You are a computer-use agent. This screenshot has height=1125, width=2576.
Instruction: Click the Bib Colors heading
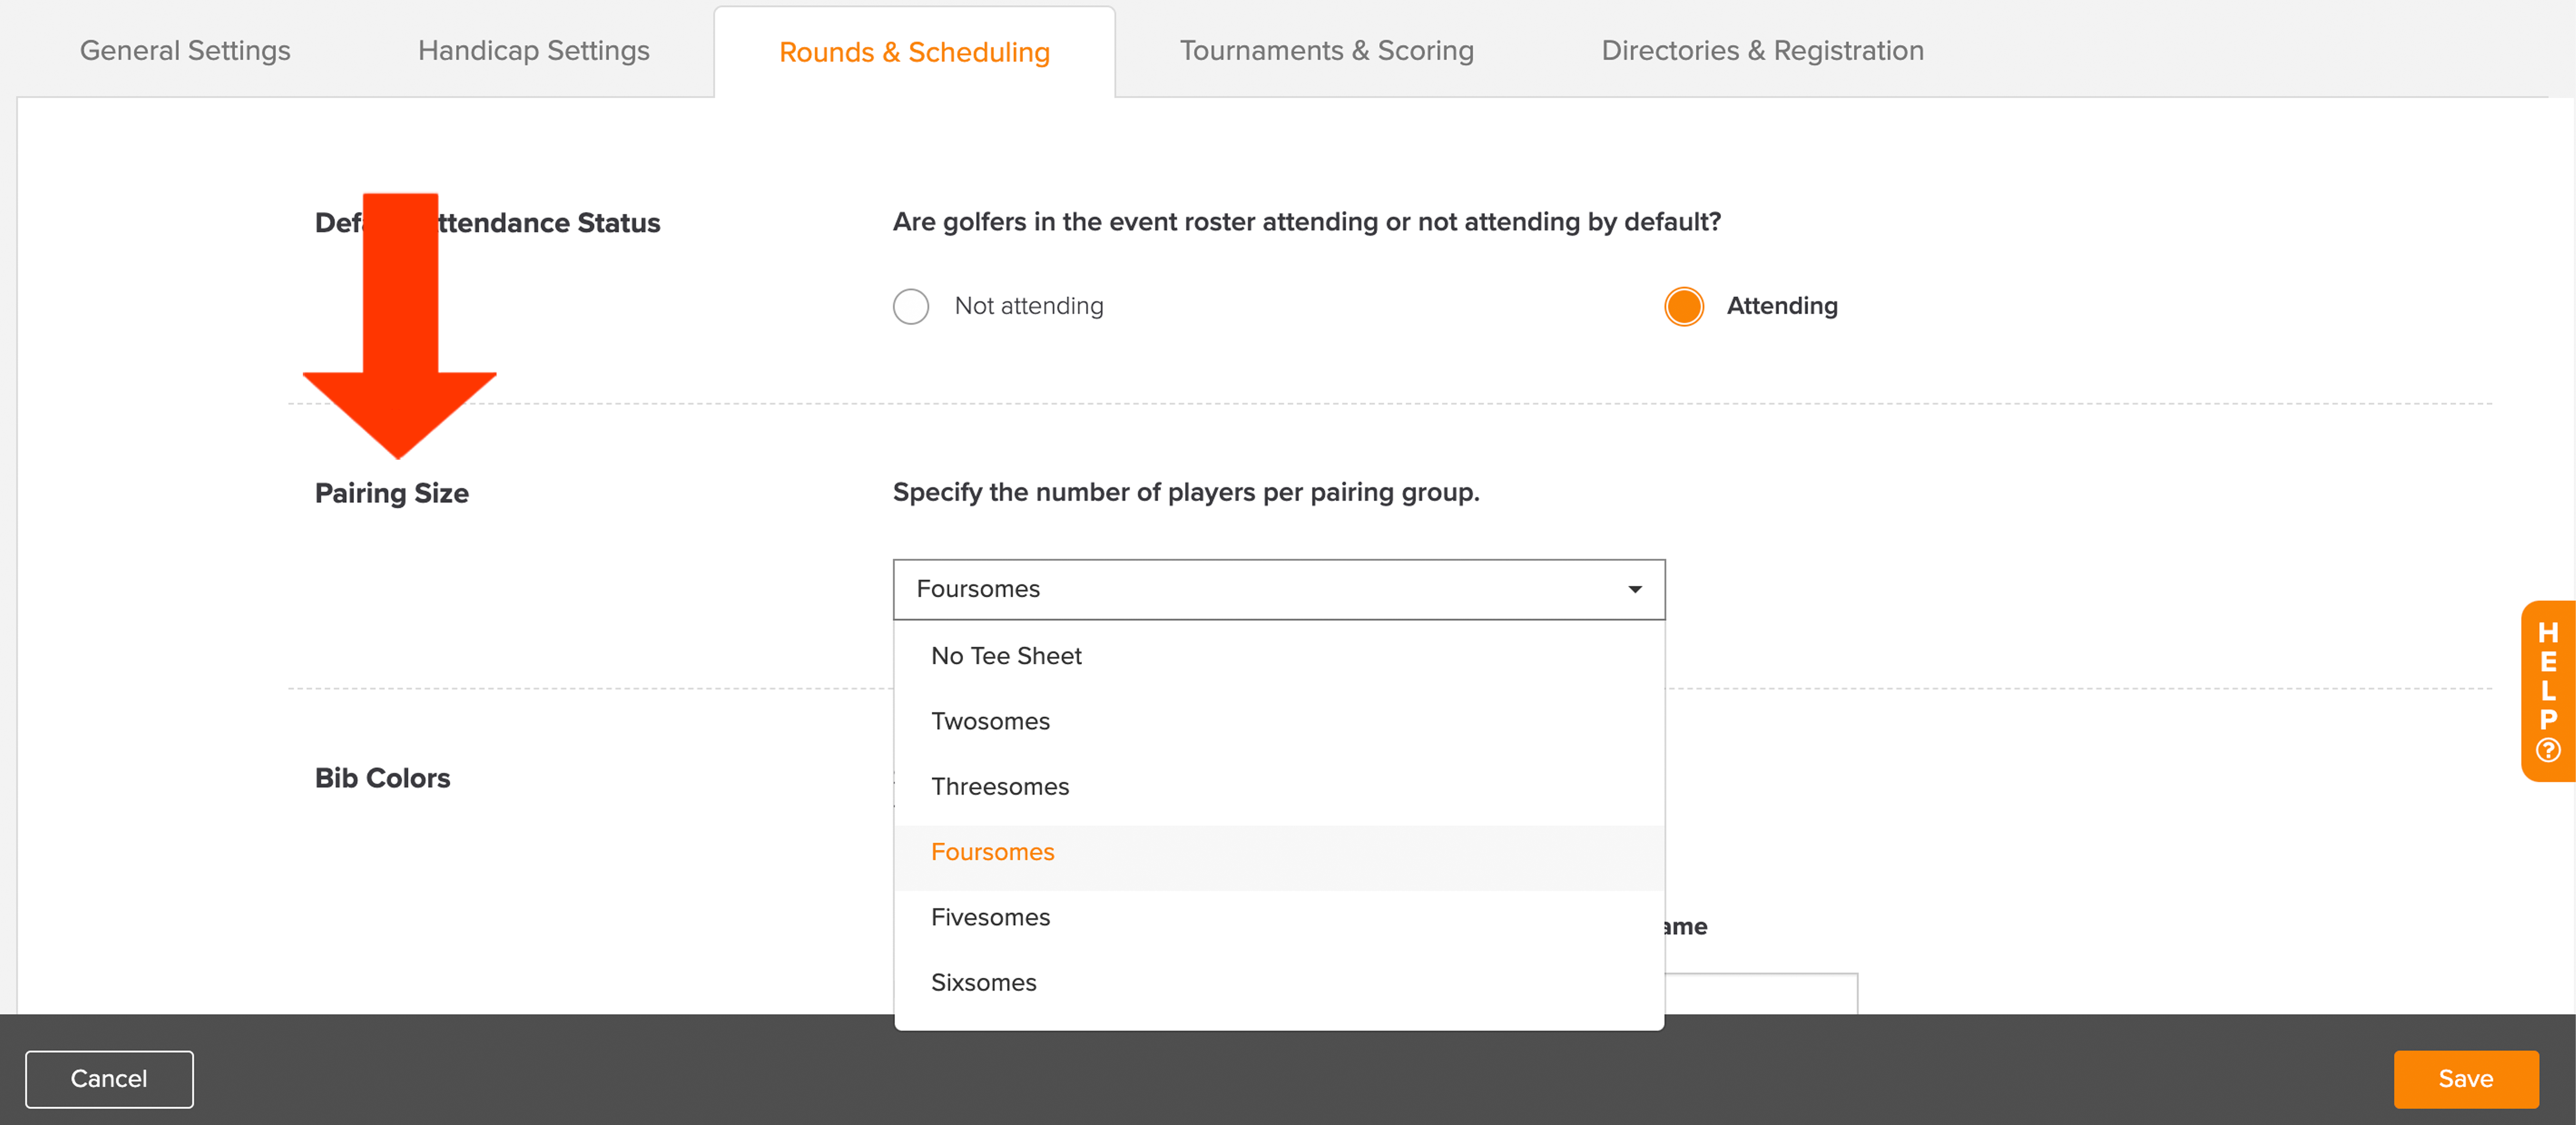[x=382, y=778]
